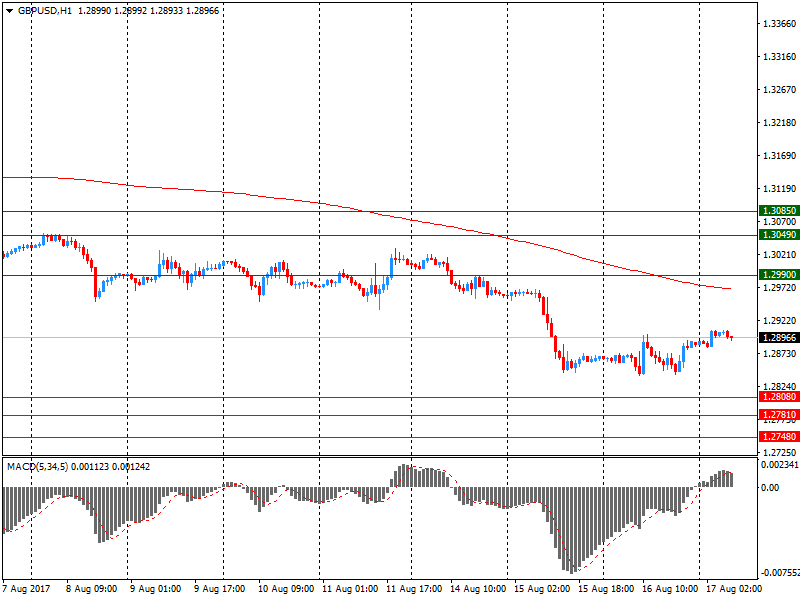Click the 1.32670 price scale value
The height and width of the screenshot is (600, 800).
coord(779,90)
